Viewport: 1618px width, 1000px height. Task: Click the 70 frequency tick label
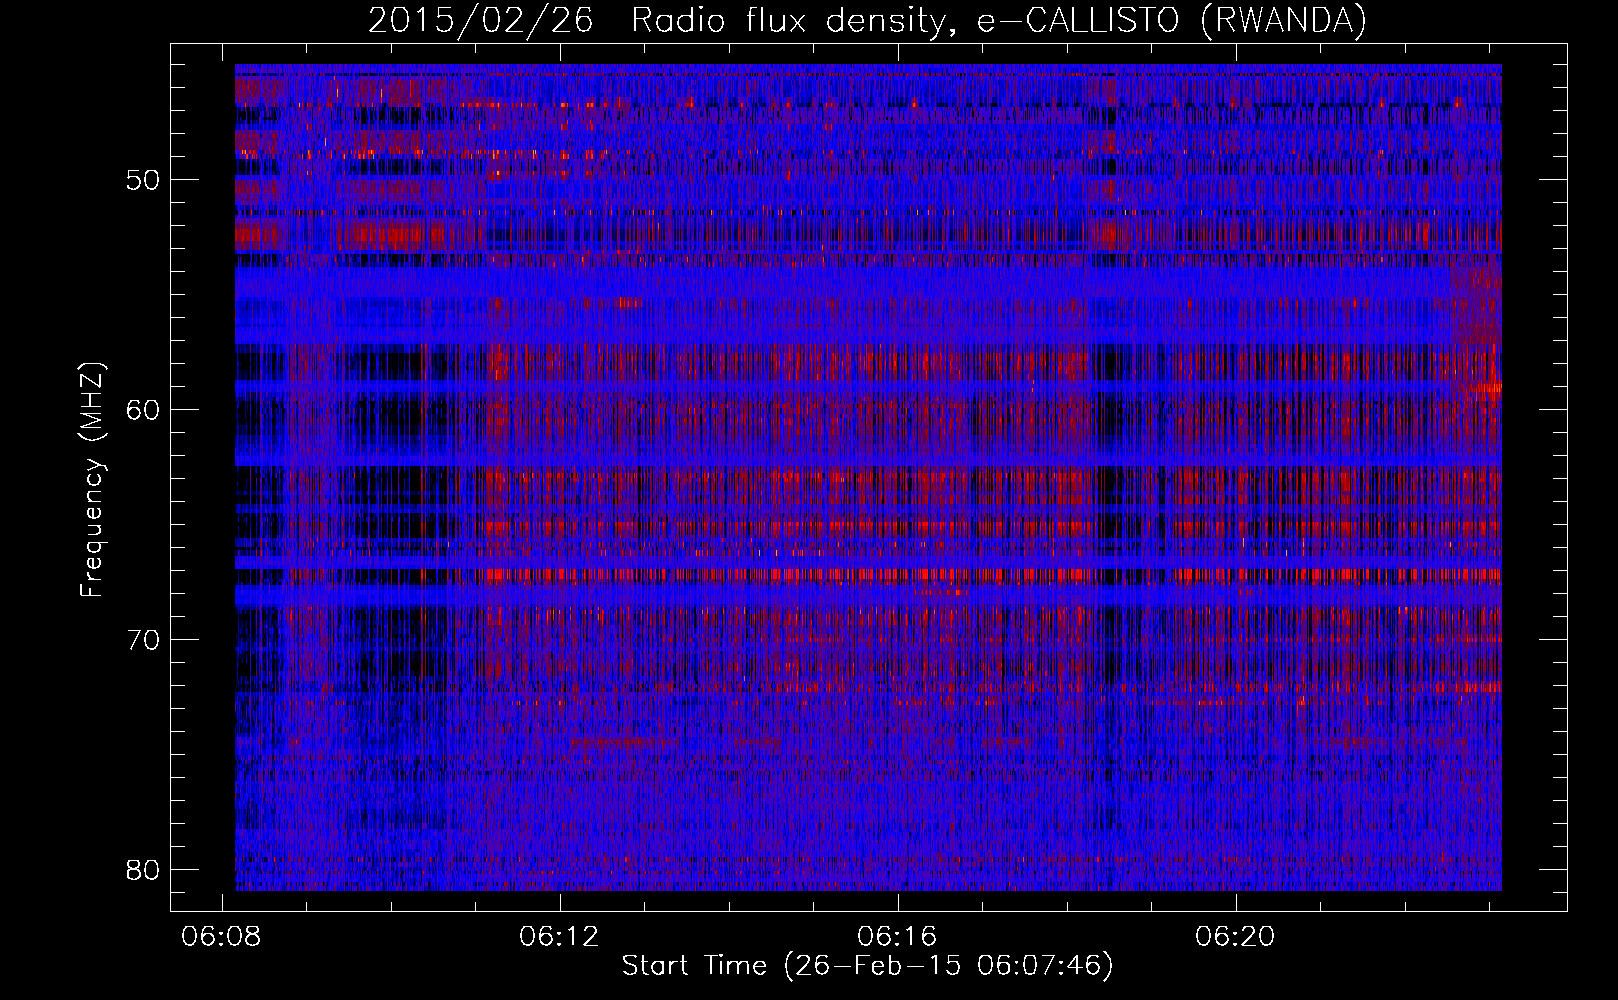(x=144, y=640)
